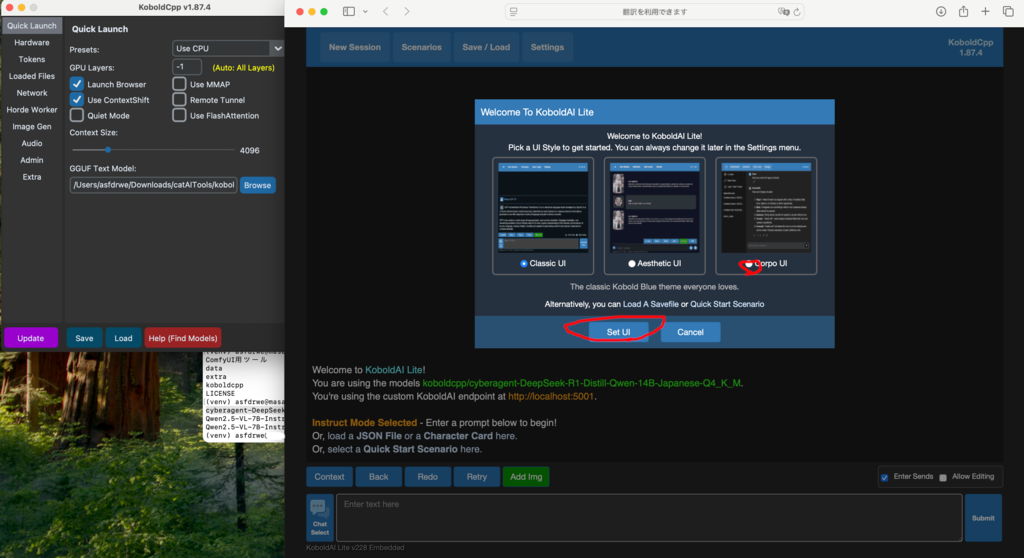The width and height of the screenshot is (1024, 558).
Task: Switch to Audio tab in KoboldCpp
Action: click(x=31, y=143)
